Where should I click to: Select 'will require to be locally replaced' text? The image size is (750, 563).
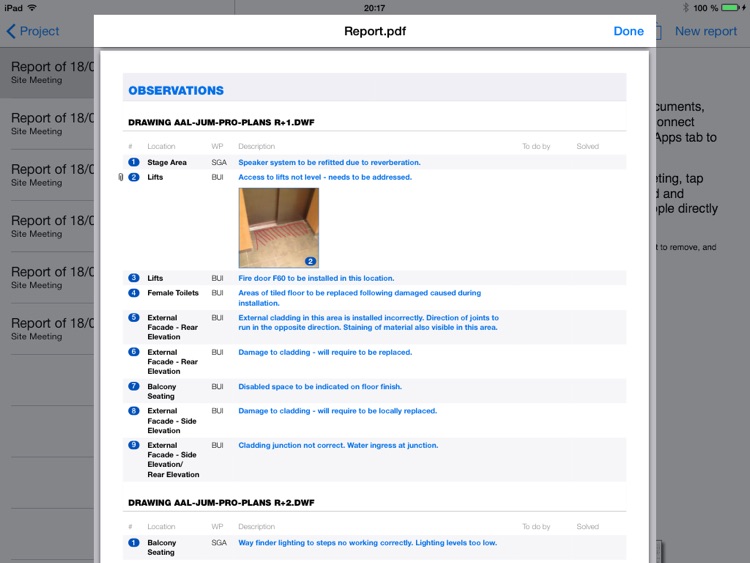[377, 411]
